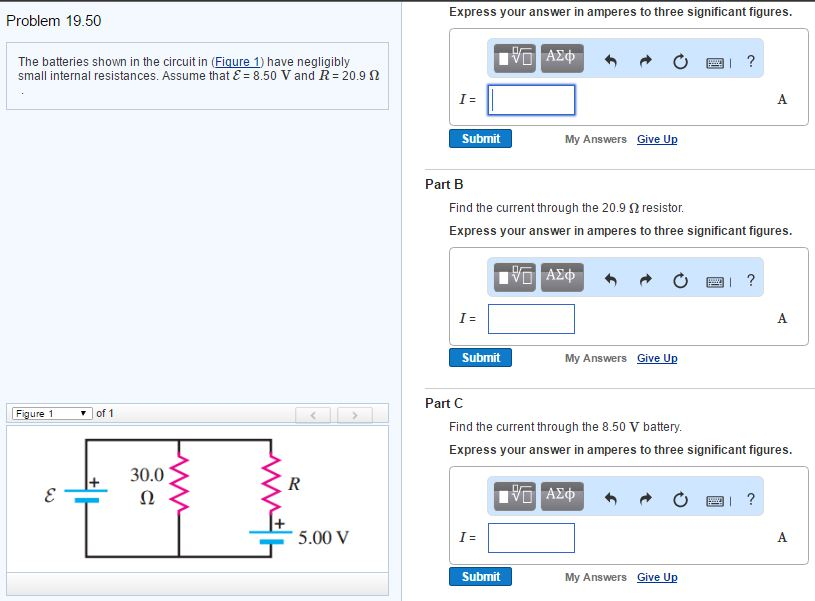The height and width of the screenshot is (601, 815).
Task: Click the next figure arrow button
Action: point(355,413)
